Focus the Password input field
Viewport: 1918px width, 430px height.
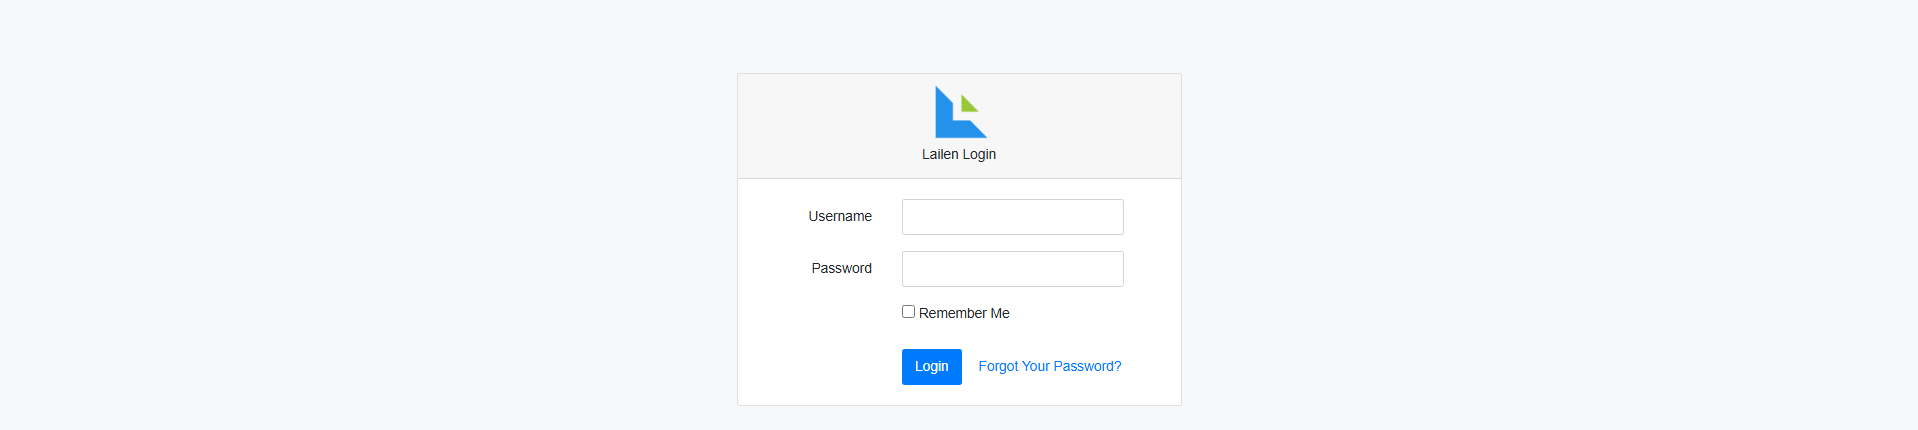tap(1012, 269)
